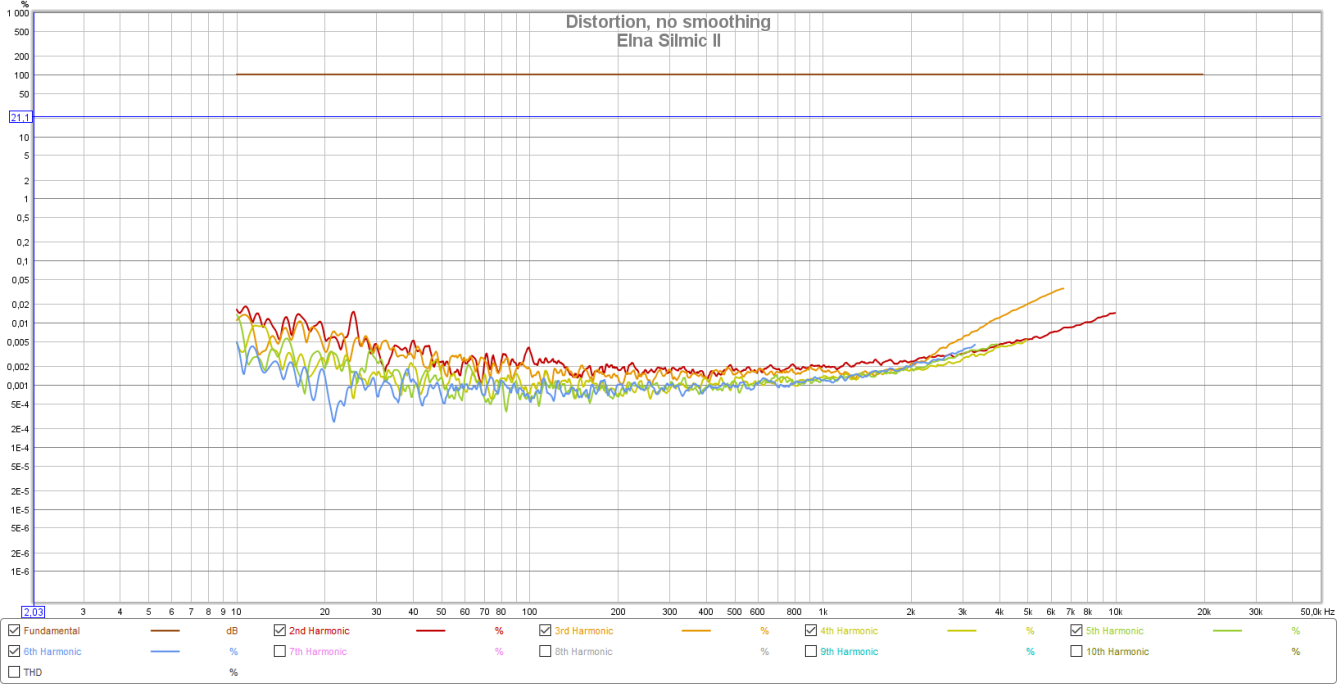1337x685 pixels.
Task: Turn on the 10th Harmonic checkbox
Action: click(1077, 651)
